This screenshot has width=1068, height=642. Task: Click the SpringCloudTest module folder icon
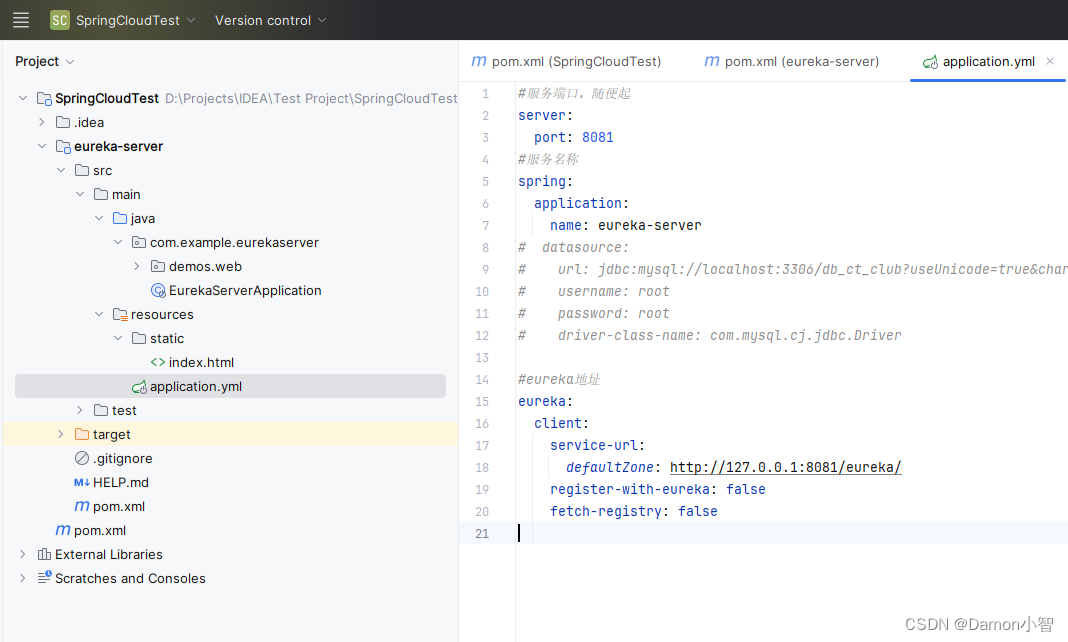pos(44,99)
